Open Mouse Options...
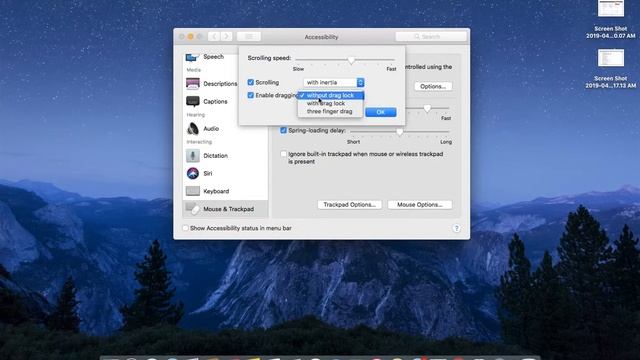This screenshot has height=360, width=640. pyautogui.click(x=420, y=204)
